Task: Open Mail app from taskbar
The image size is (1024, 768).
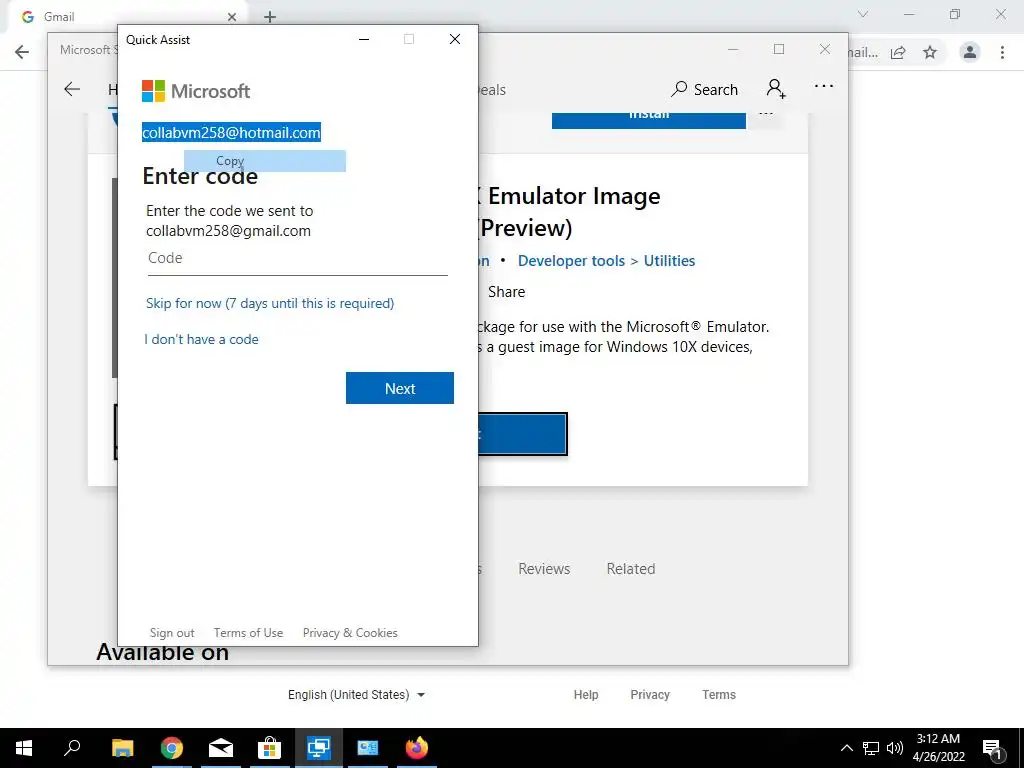Action: pyautogui.click(x=221, y=748)
